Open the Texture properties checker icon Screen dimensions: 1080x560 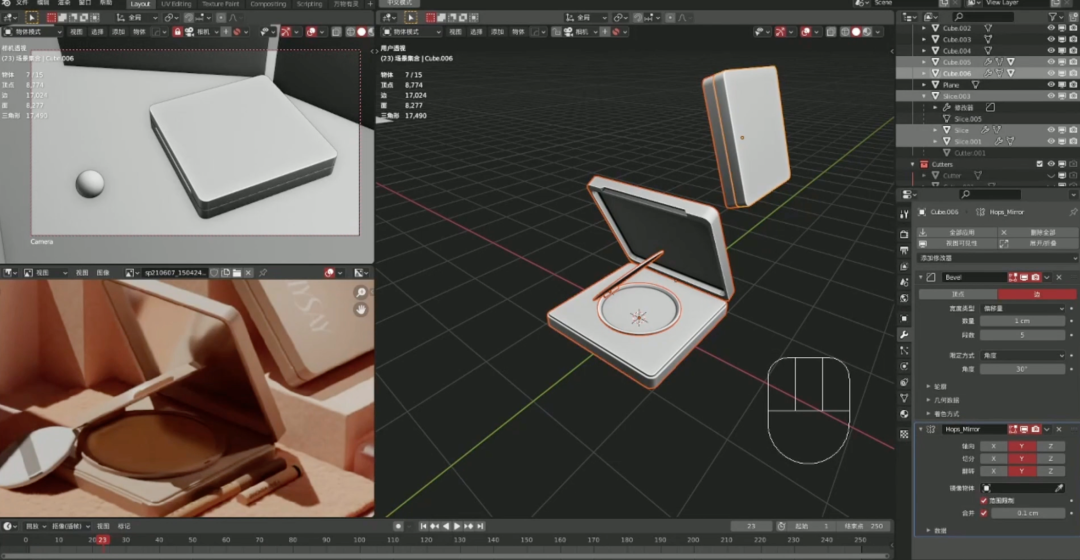tap(904, 434)
